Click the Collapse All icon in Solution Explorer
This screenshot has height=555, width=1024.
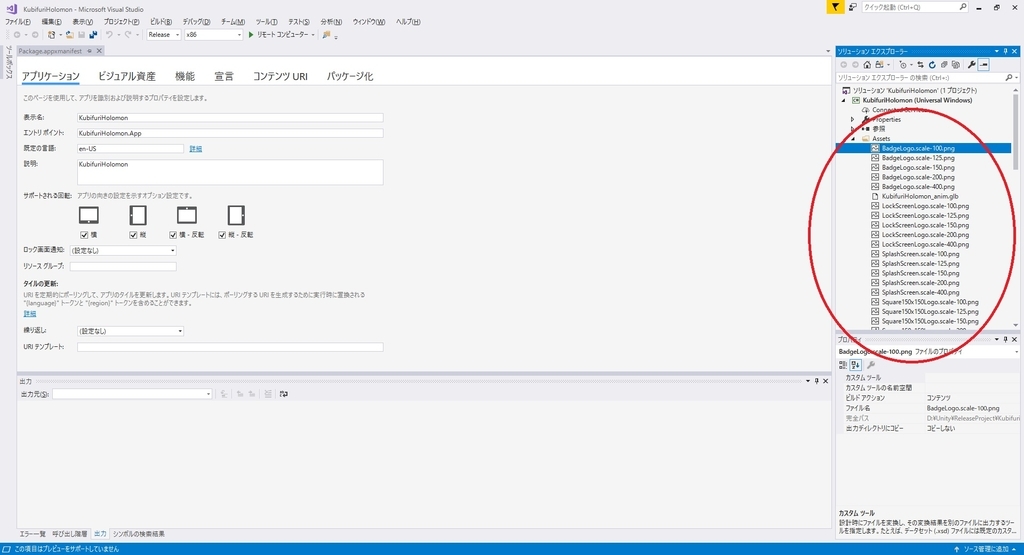click(x=944, y=65)
